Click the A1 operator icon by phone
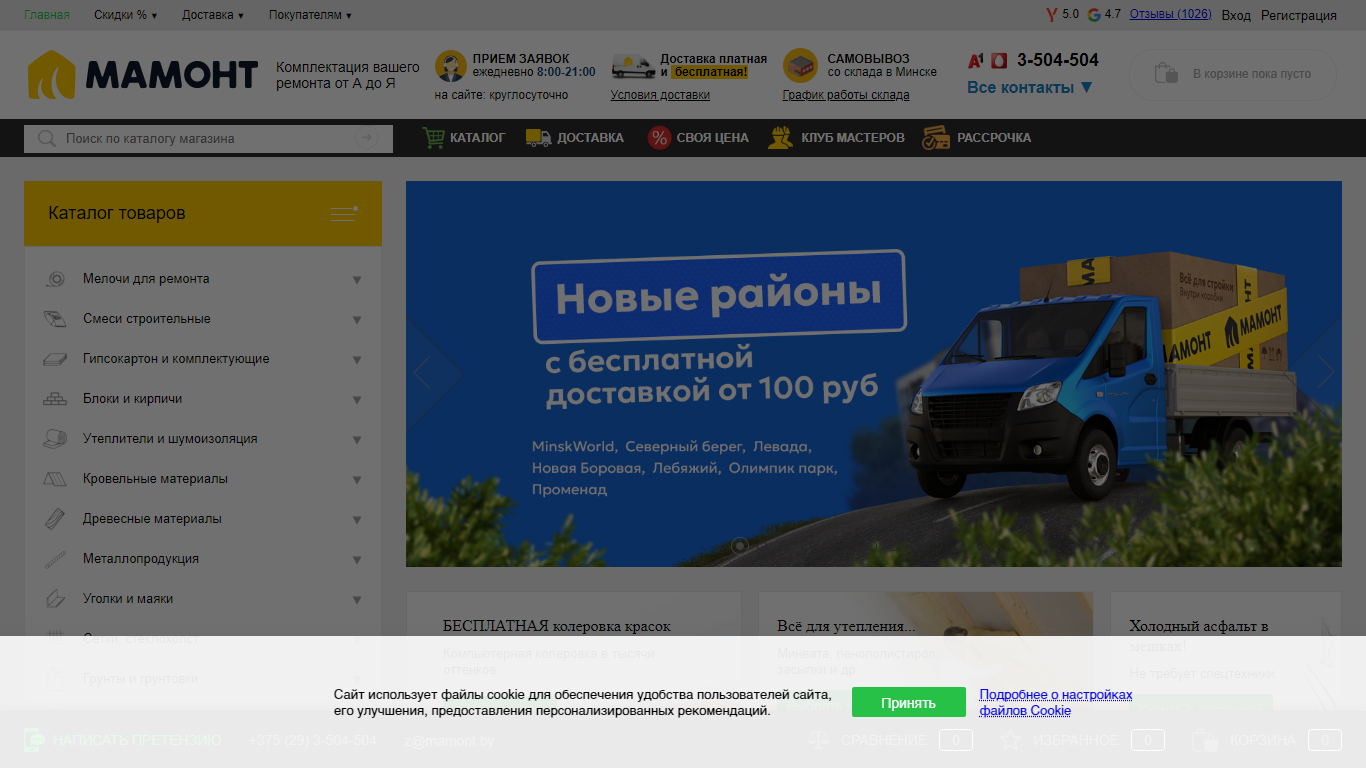Viewport: 1366px width, 768px height. coord(975,60)
